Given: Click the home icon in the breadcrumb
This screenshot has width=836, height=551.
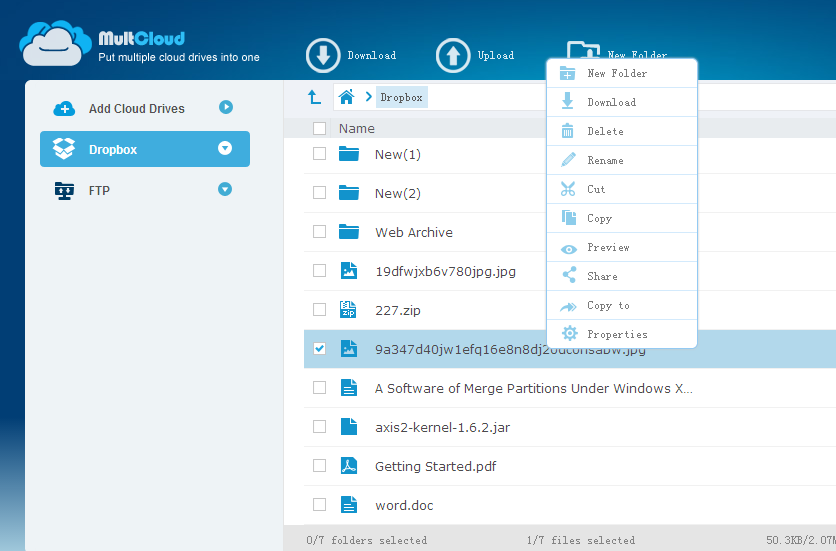Looking at the screenshot, I should [x=346, y=97].
